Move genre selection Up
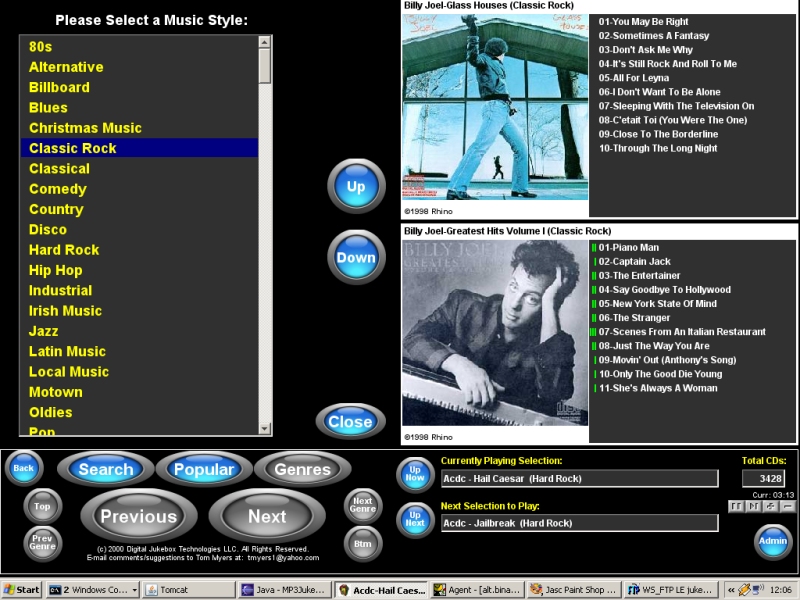800x600 pixels. pyautogui.click(x=356, y=186)
